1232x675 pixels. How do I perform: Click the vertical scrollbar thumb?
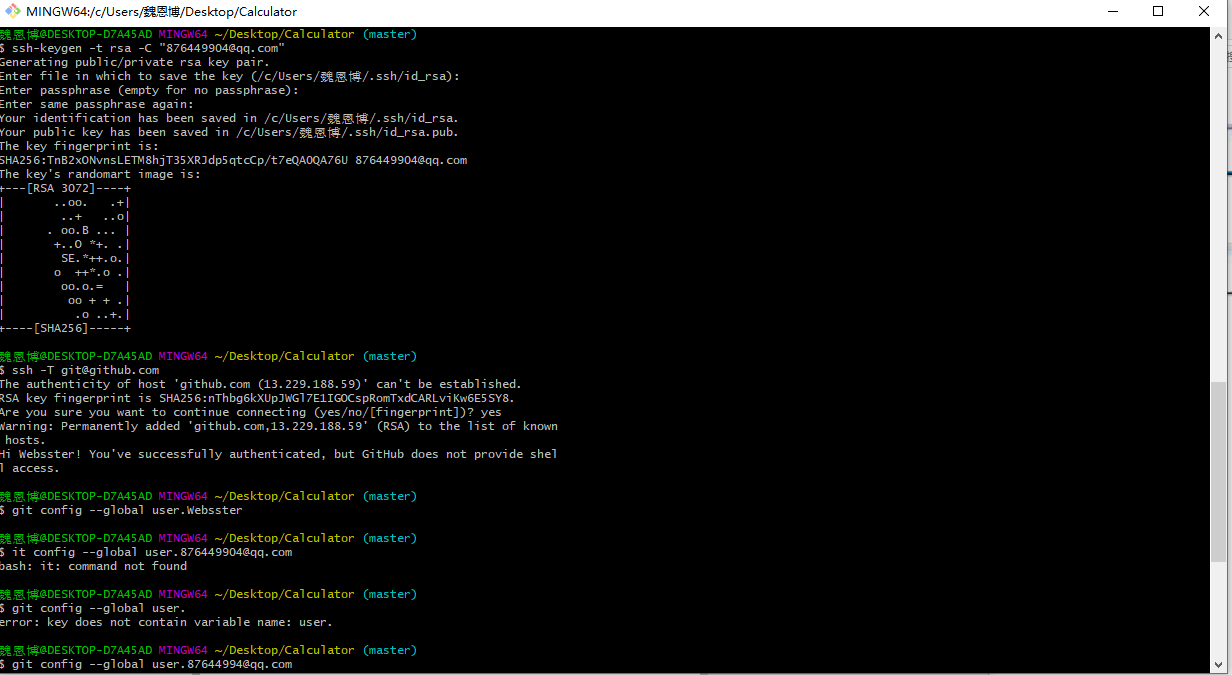click(x=1218, y=470)
